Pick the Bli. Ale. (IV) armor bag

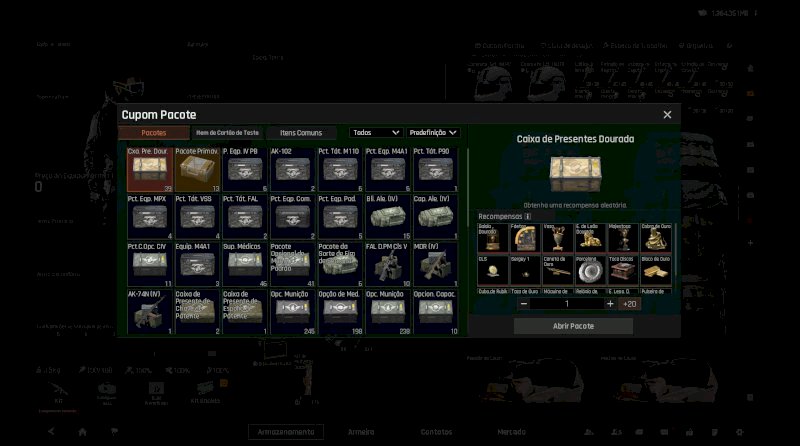[x=388, y=216]
